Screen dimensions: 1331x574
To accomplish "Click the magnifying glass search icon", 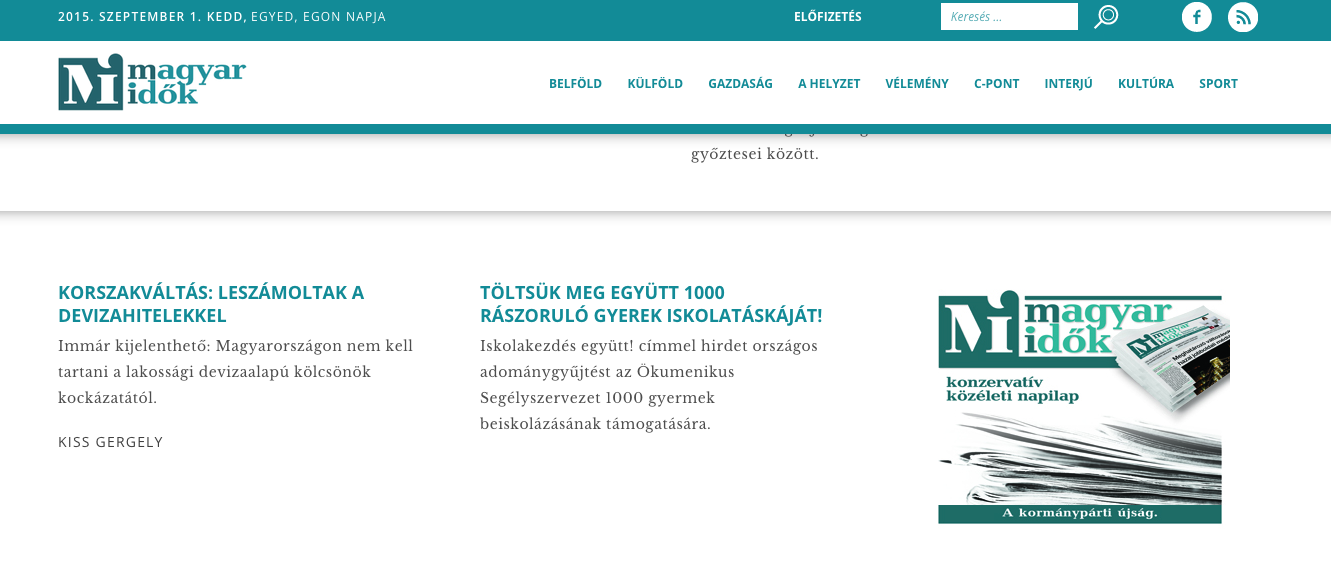I will [x=1106, y=17].
